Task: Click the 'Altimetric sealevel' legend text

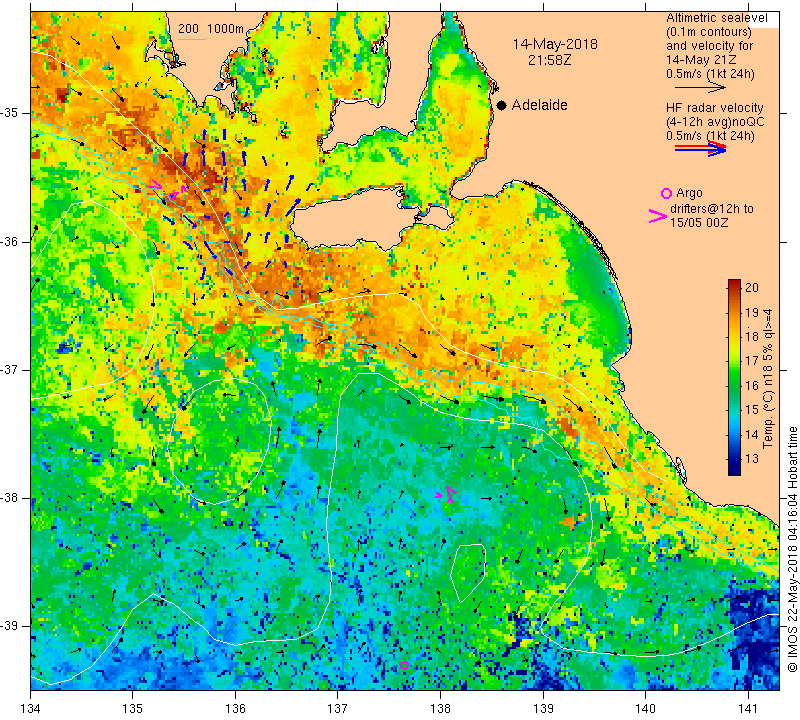Action: point(716,18)
